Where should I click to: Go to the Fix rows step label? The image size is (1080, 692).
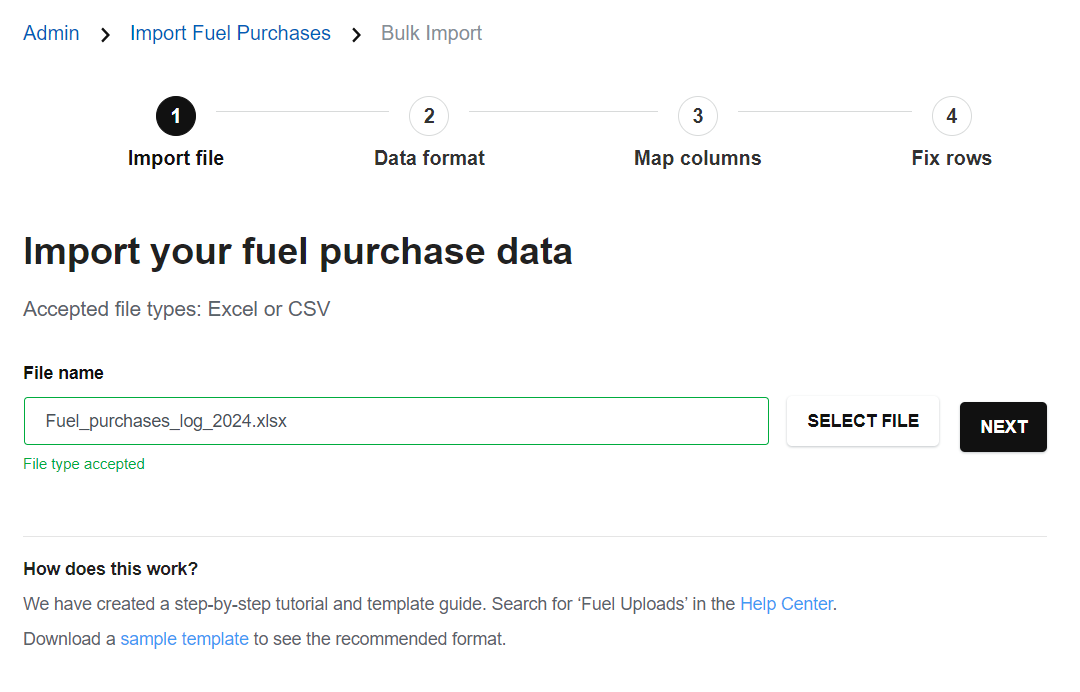[952, 158]
